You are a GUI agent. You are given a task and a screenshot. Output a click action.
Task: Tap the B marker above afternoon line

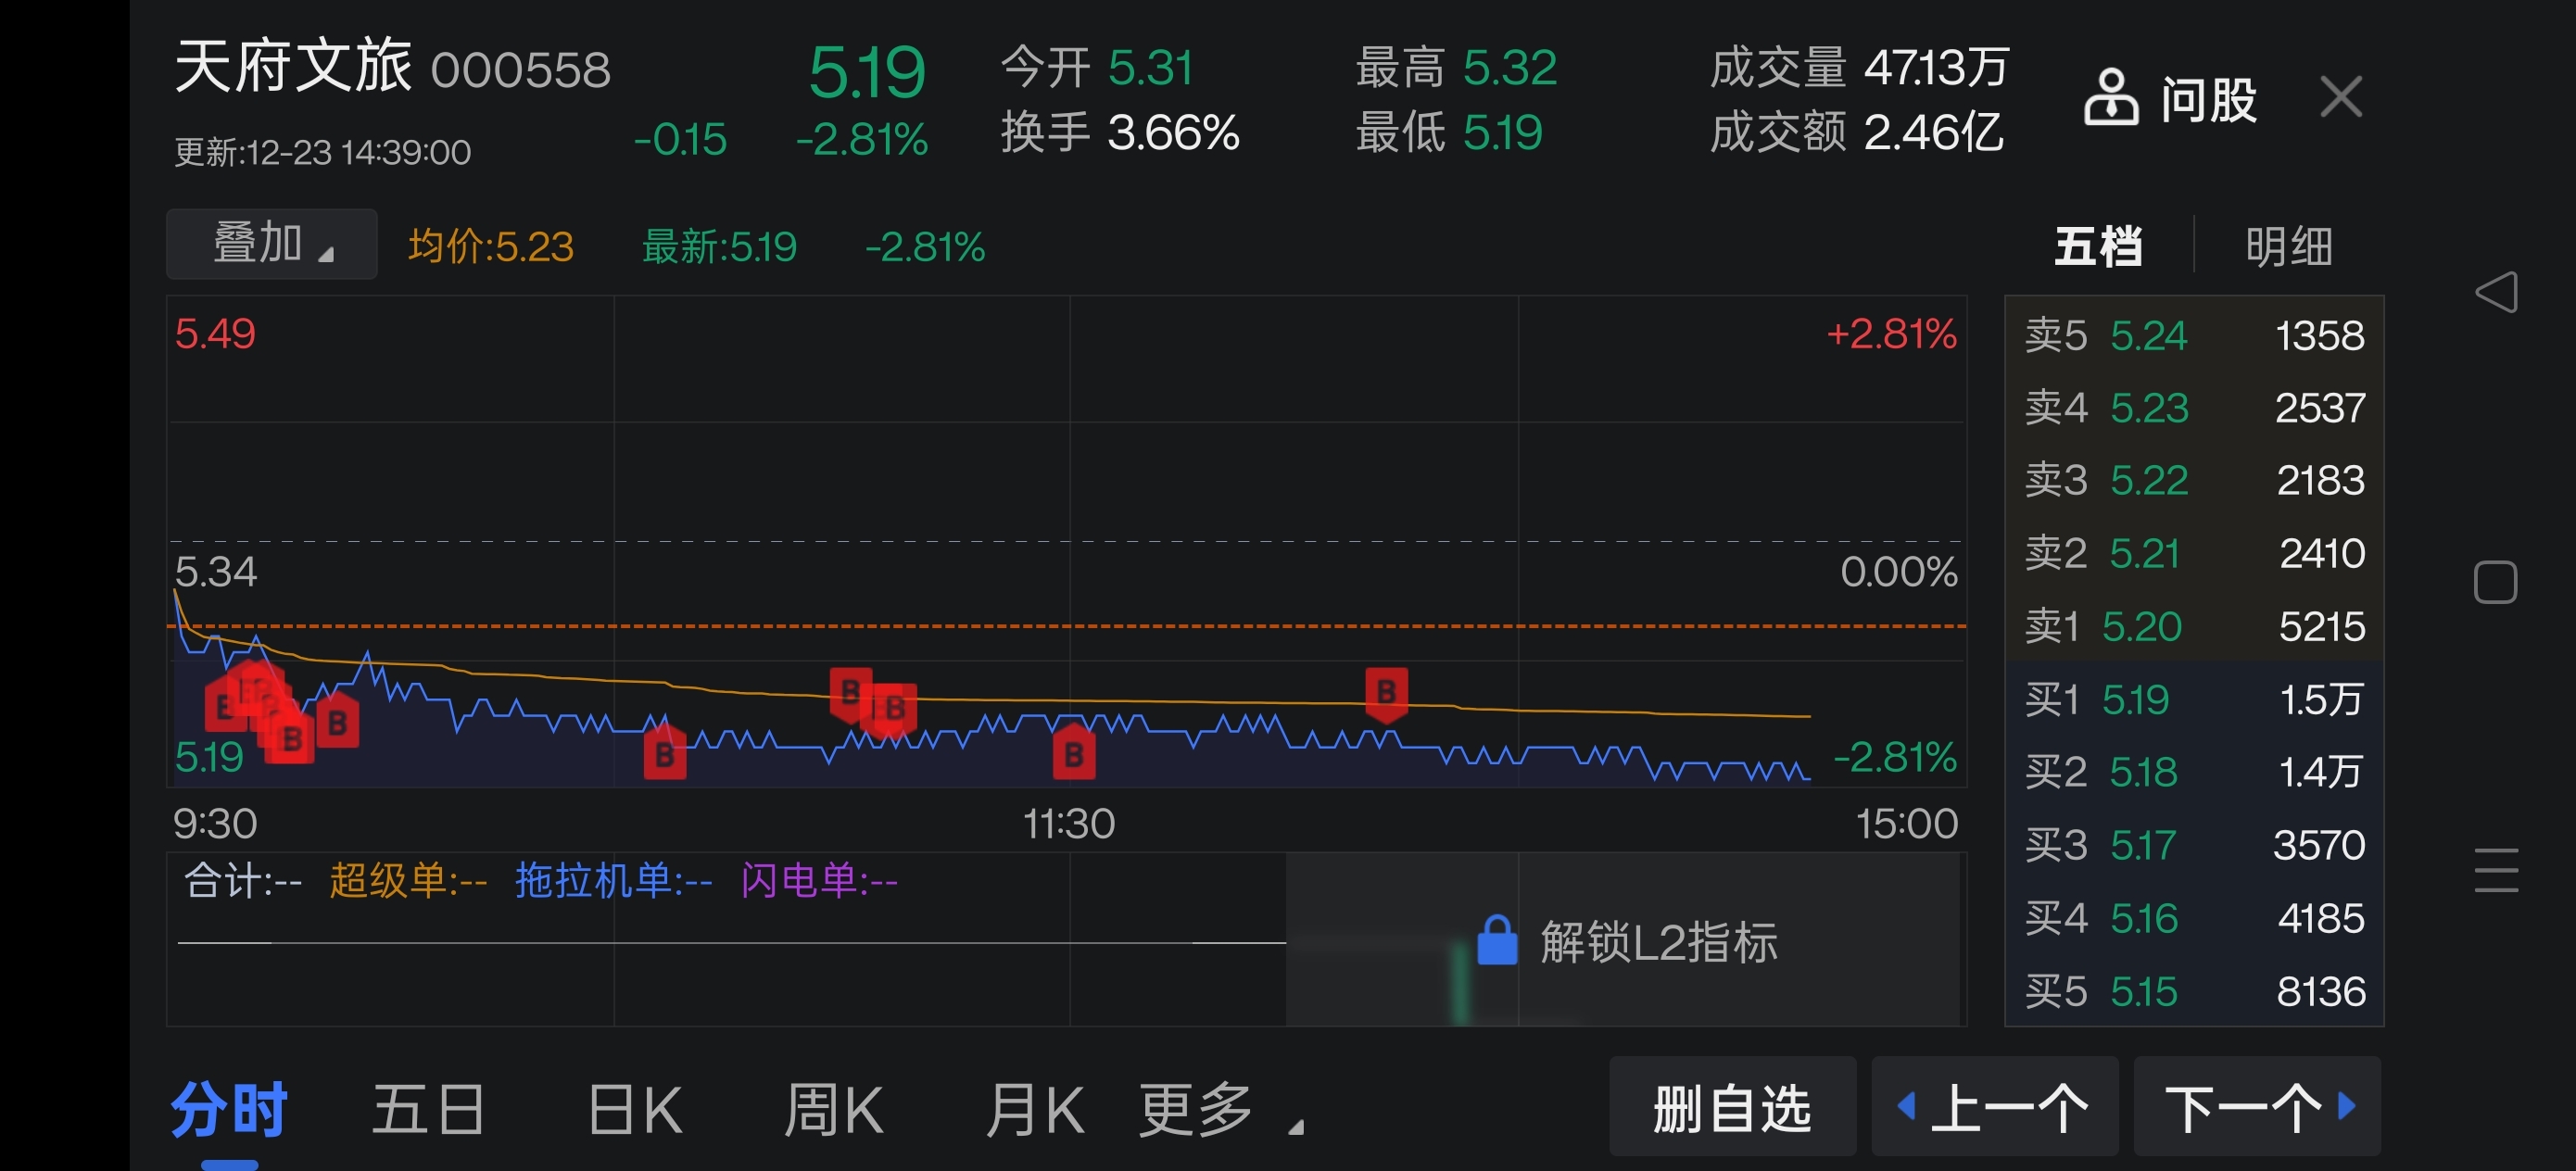(x=1386, y=692)
